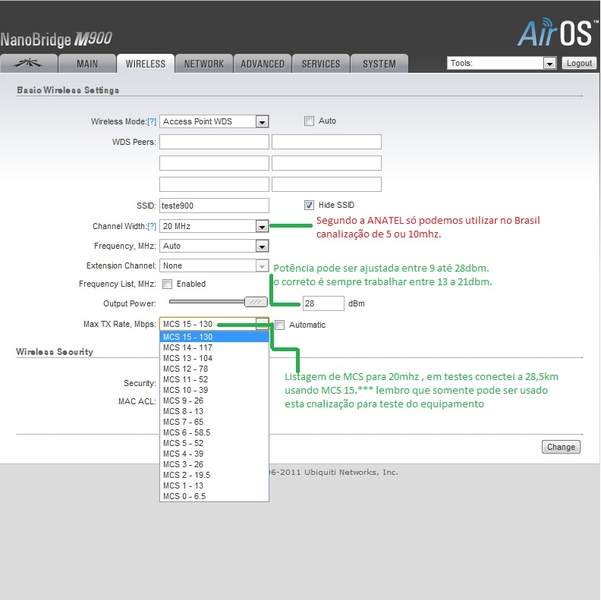This screenshot has height=600, width=601.
Task: Select MCS 7 - 65 option
Action: click(214, 422)
